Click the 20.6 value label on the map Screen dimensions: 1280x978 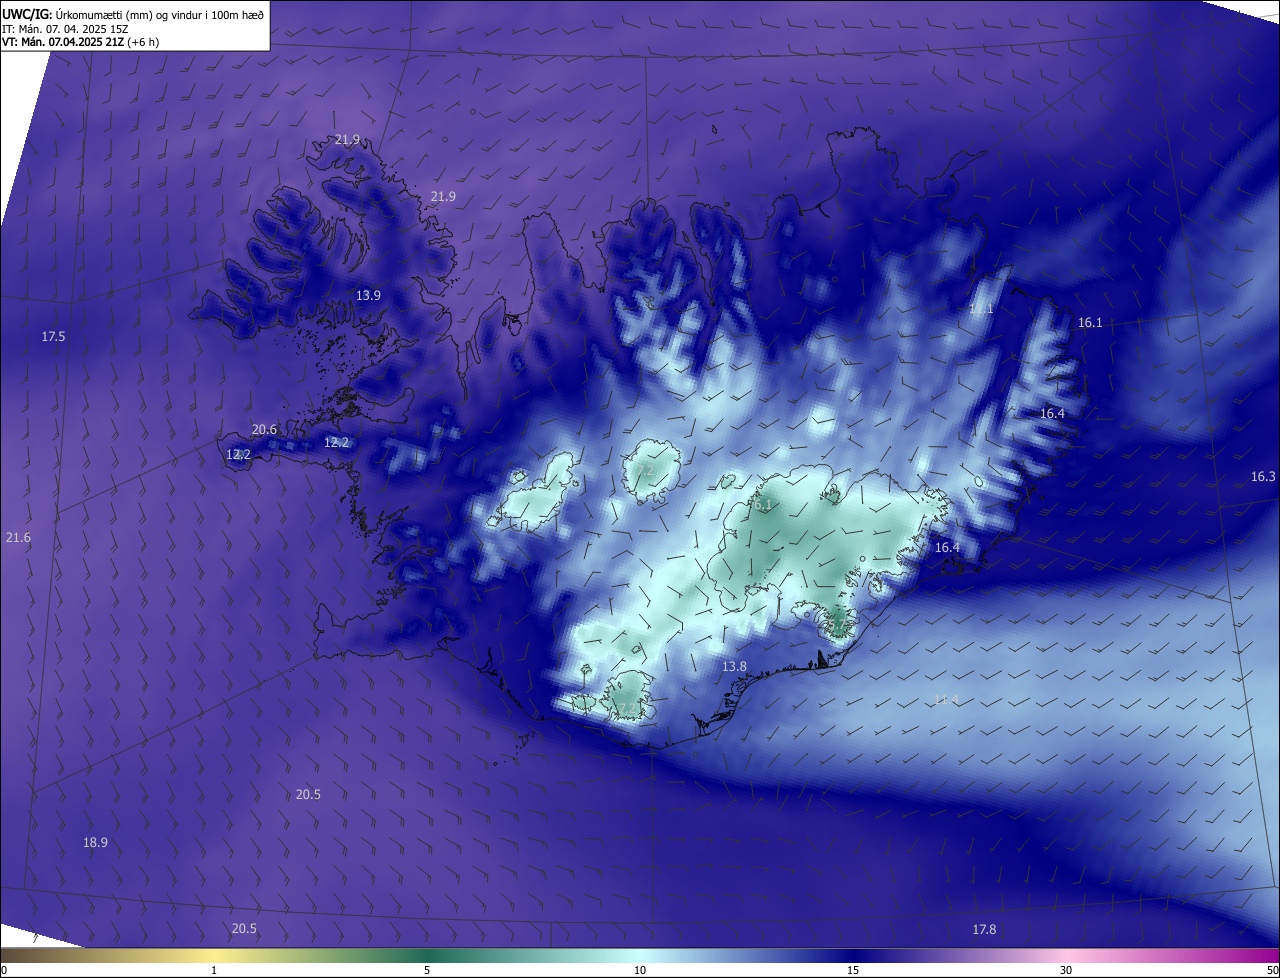coord(264,430)
